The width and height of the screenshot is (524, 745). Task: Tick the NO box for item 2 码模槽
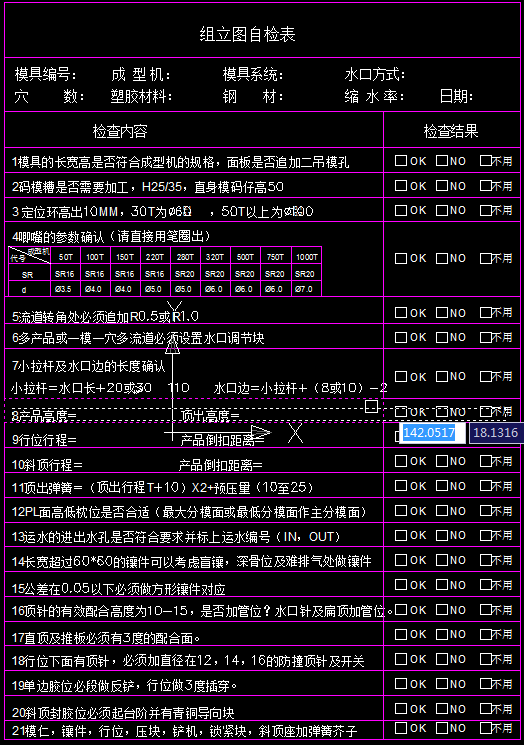tap(441, 185)
